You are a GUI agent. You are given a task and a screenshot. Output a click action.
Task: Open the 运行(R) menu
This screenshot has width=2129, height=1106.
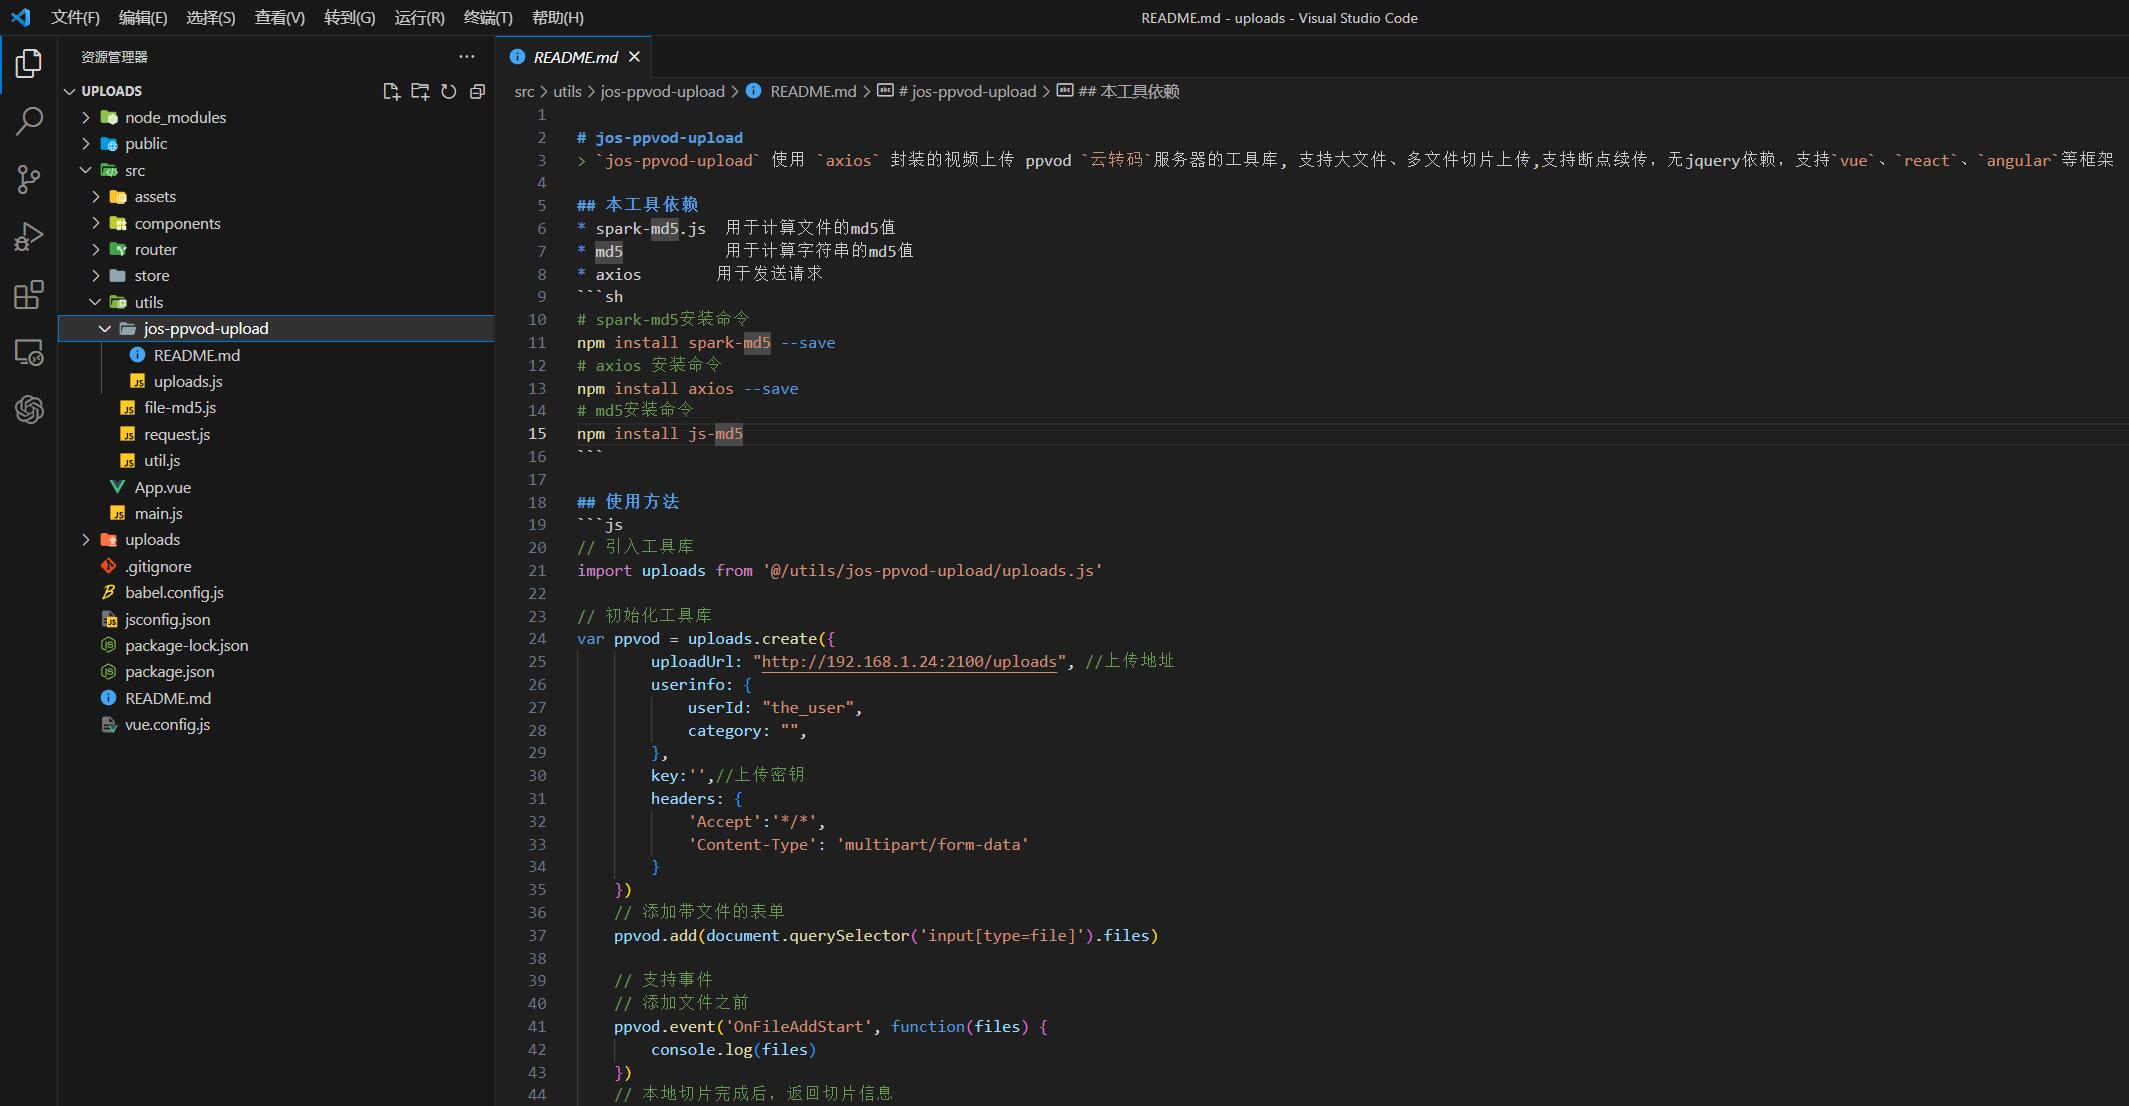click(x=419, y=17)
